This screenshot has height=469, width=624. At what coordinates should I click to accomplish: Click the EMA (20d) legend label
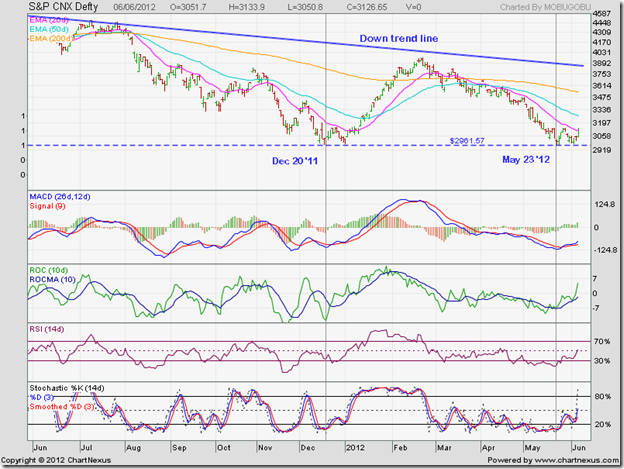(x=49, y=20)
